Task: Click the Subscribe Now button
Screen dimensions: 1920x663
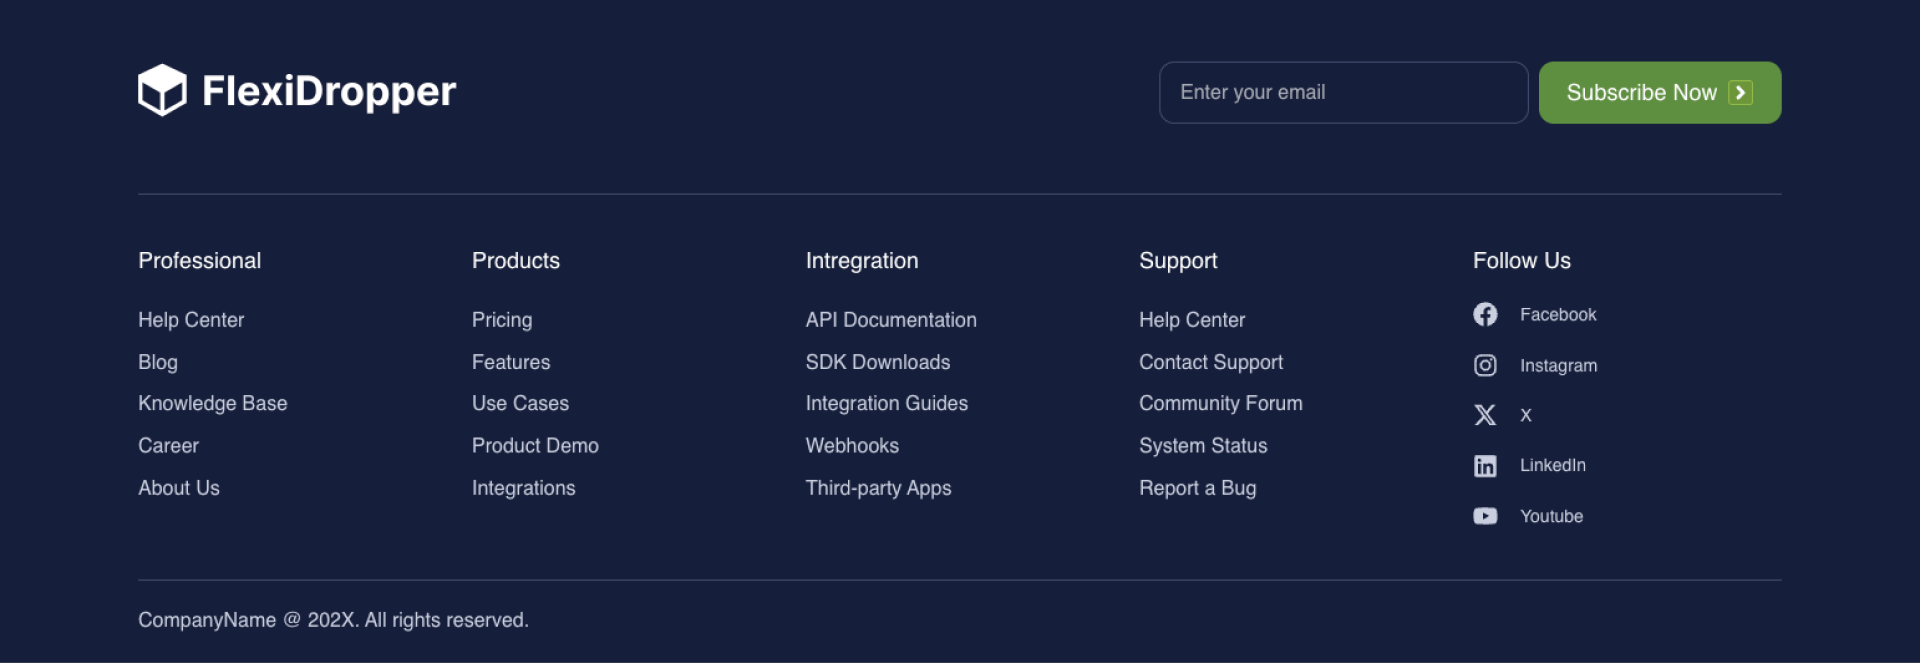Action: pyautogui.click(x=1659, y=92)
